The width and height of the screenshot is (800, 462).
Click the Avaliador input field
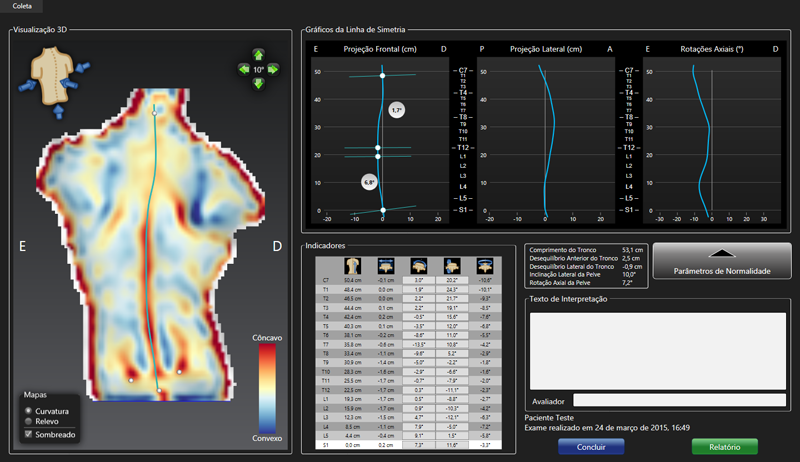coord(680,400)
